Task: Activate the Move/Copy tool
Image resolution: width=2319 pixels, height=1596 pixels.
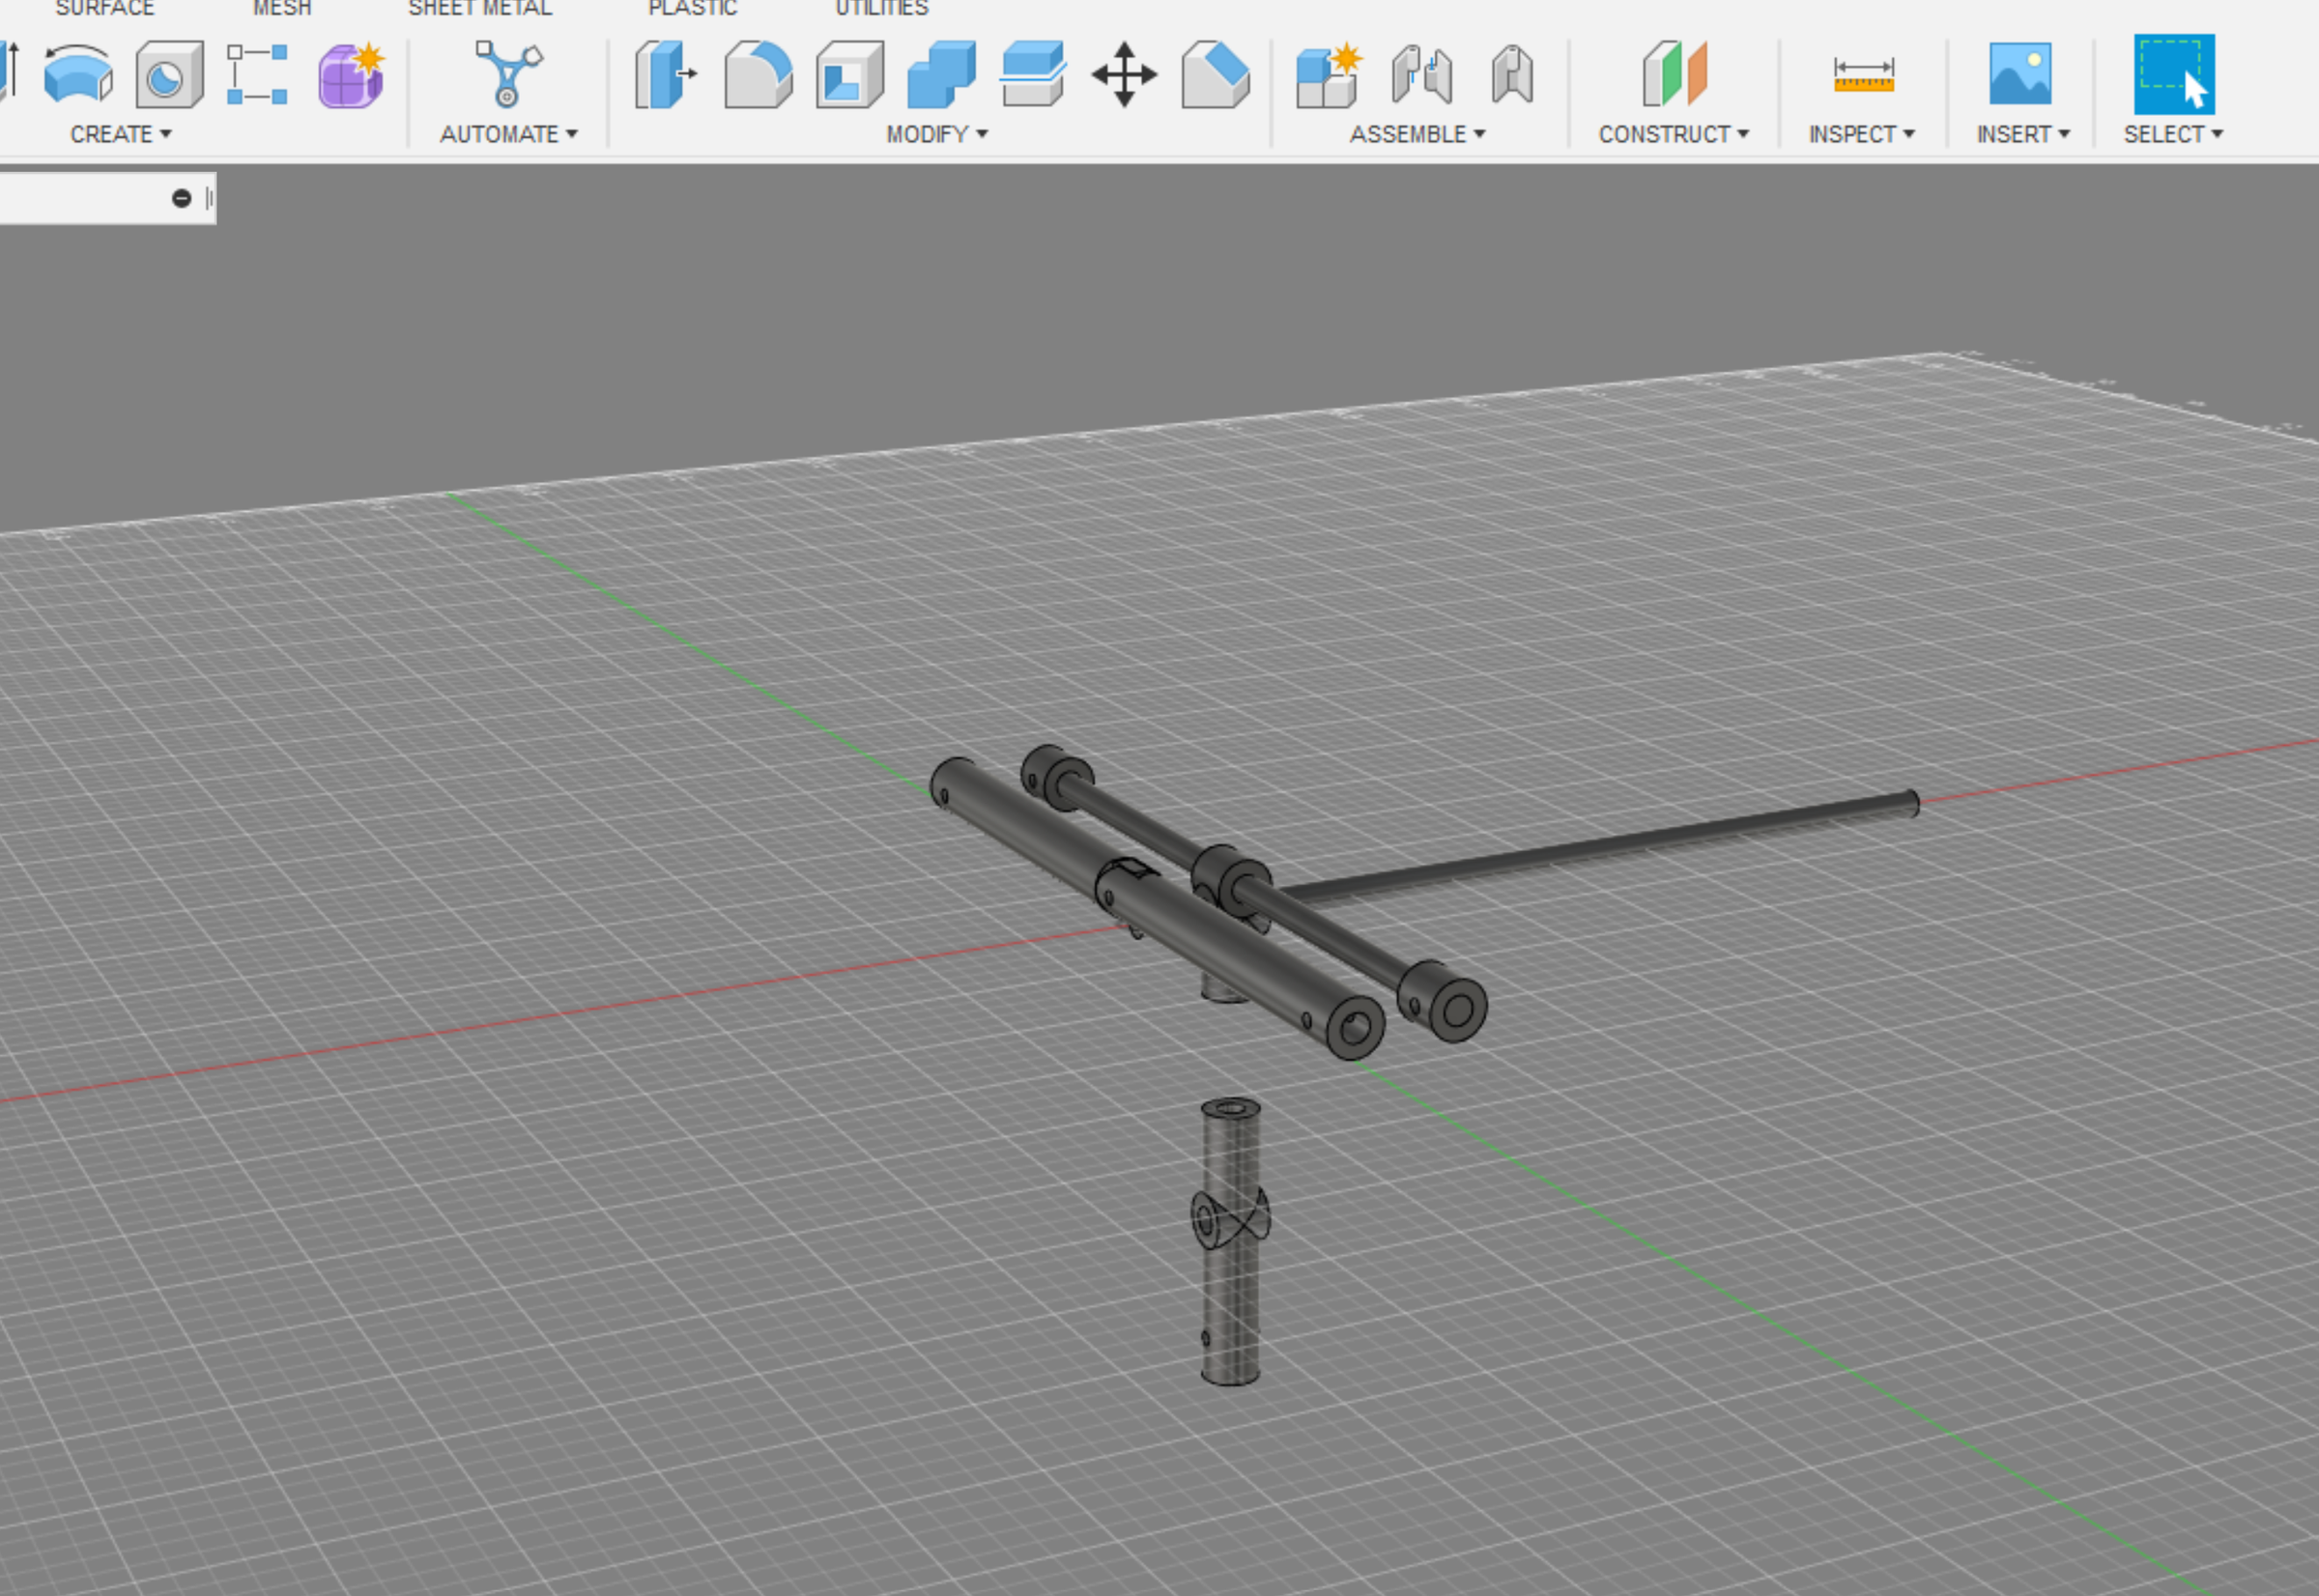Action: point(1126,75)
